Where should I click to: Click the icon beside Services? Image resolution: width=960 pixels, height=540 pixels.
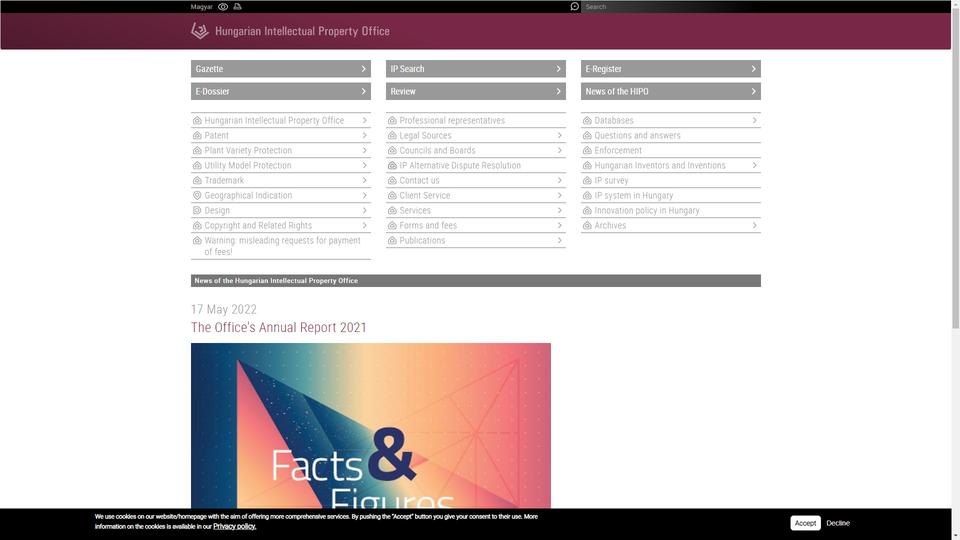392,211
